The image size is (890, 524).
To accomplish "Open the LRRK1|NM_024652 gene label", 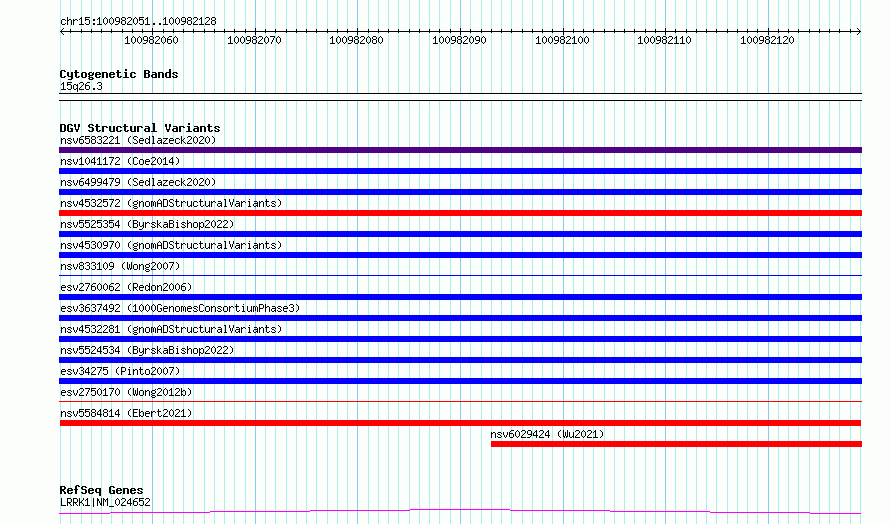I will pos(105,502).
